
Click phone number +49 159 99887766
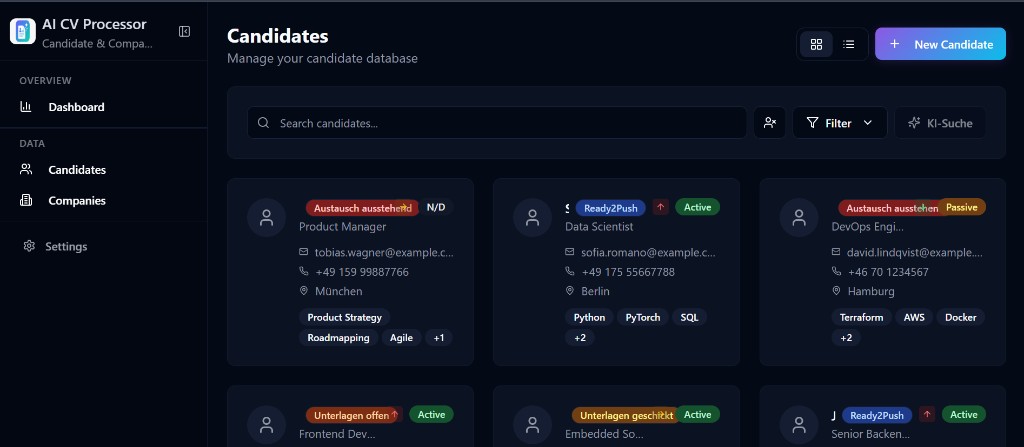point(362,272)
